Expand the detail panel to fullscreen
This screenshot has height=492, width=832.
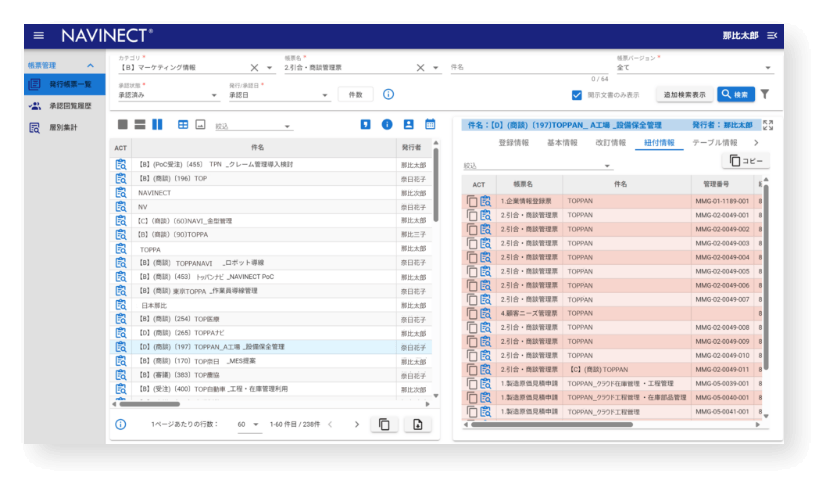768,125
